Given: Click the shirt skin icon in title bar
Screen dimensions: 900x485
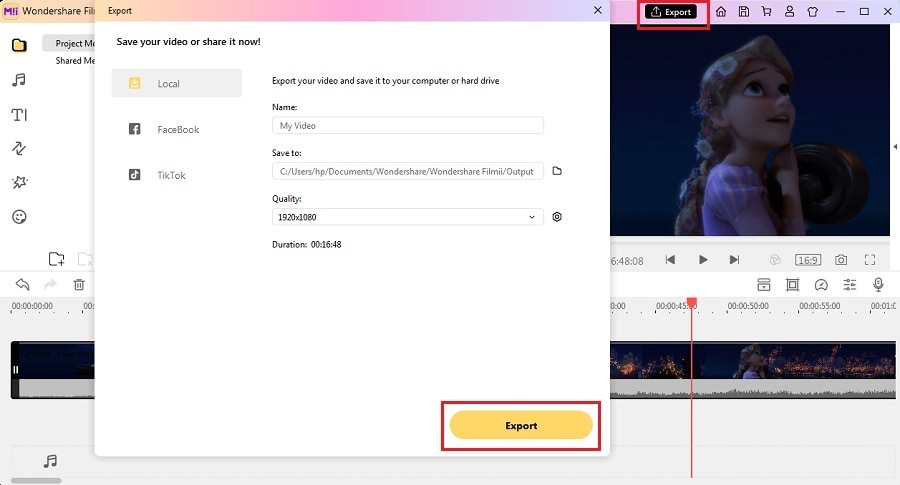Looking at the screenshot, I should tap(813, 11).
